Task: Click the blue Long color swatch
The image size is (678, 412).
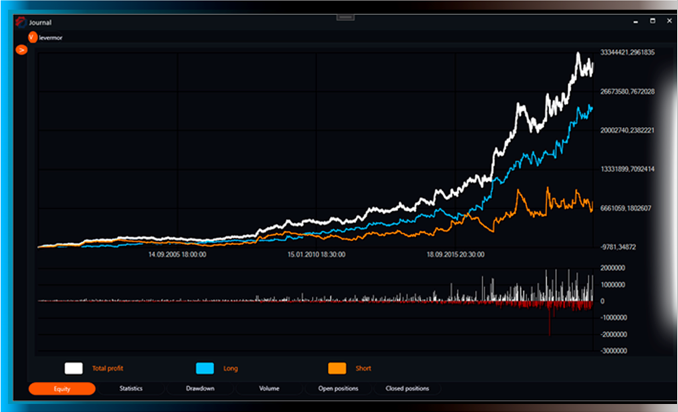Action: click(x=205, y=368)
